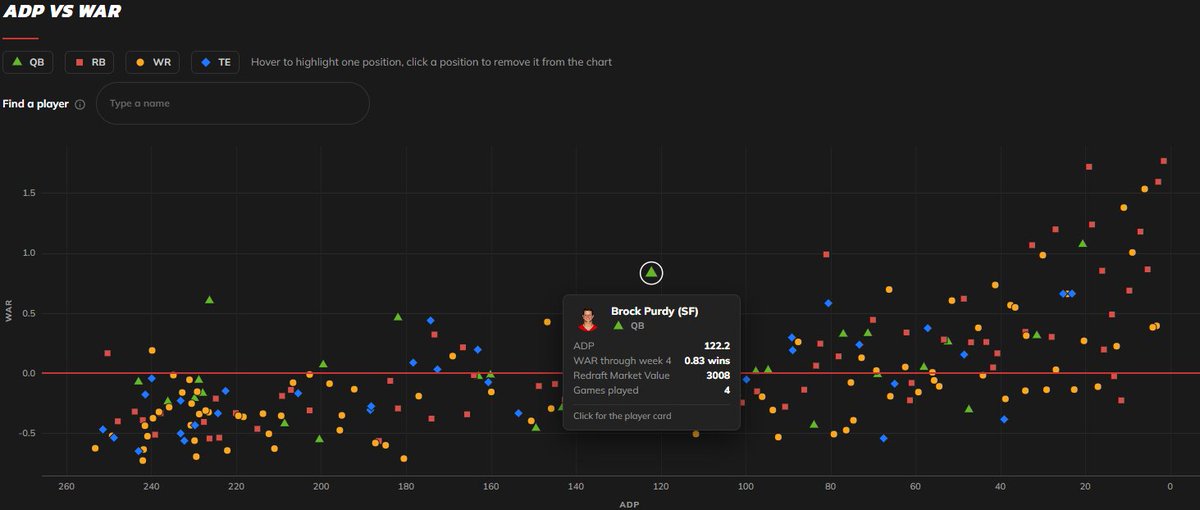Click the circled Brock Purdy QB triangle marker
The image size is (1200, 510).
(652, 272)
